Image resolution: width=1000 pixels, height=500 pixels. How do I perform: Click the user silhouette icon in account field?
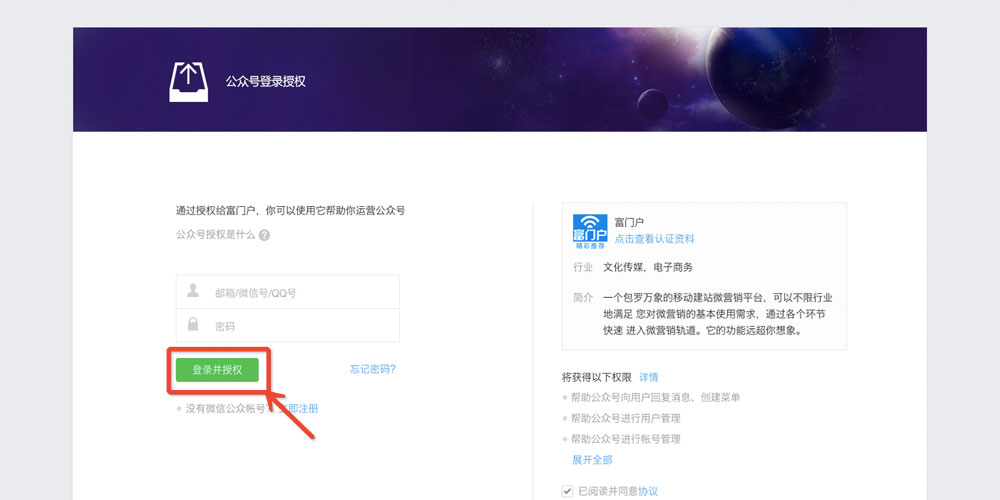coord(193,291)
